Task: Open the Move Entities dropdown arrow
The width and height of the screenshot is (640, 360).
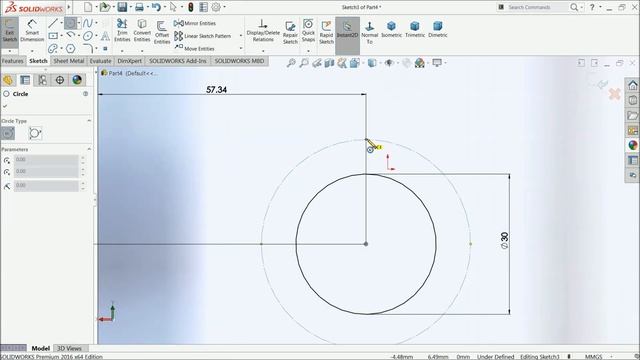Action: pyautogui.click(x=240, y=49)
